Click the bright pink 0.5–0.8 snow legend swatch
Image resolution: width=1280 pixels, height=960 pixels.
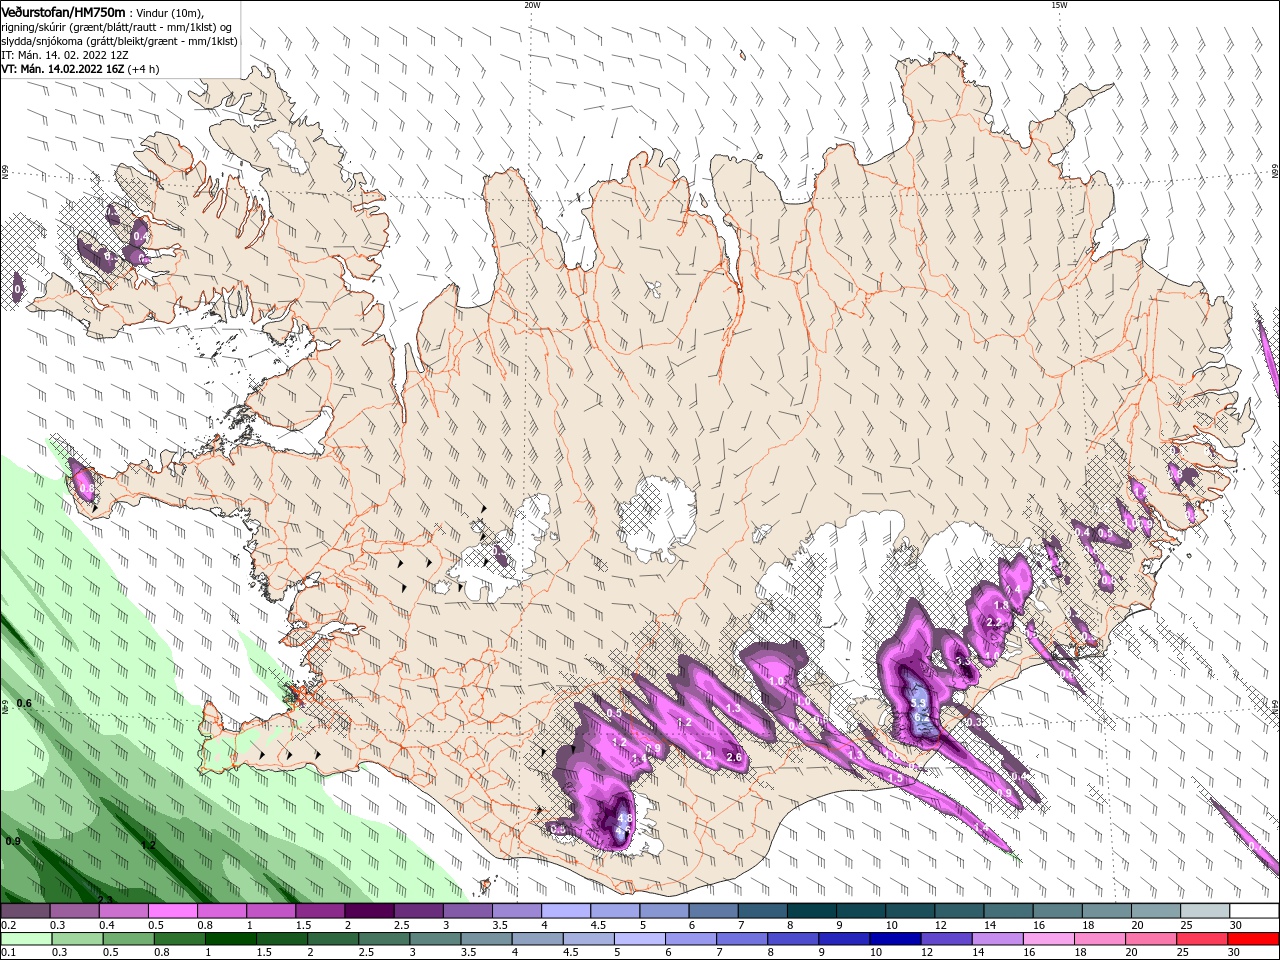pos(172,911)
